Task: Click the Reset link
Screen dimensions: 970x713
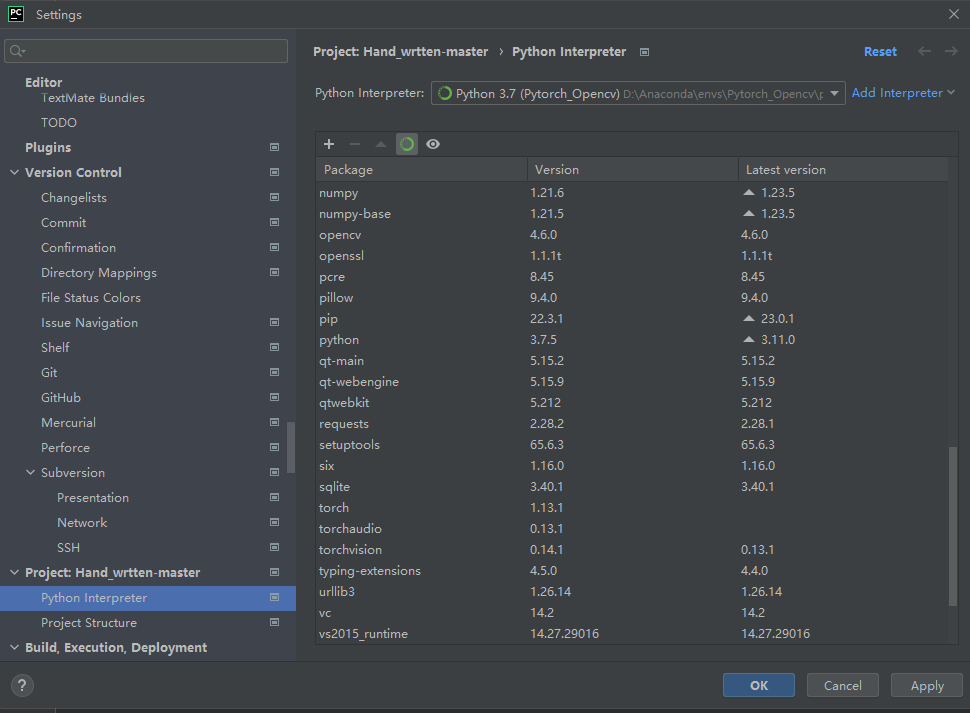Action: coord(880,51)
